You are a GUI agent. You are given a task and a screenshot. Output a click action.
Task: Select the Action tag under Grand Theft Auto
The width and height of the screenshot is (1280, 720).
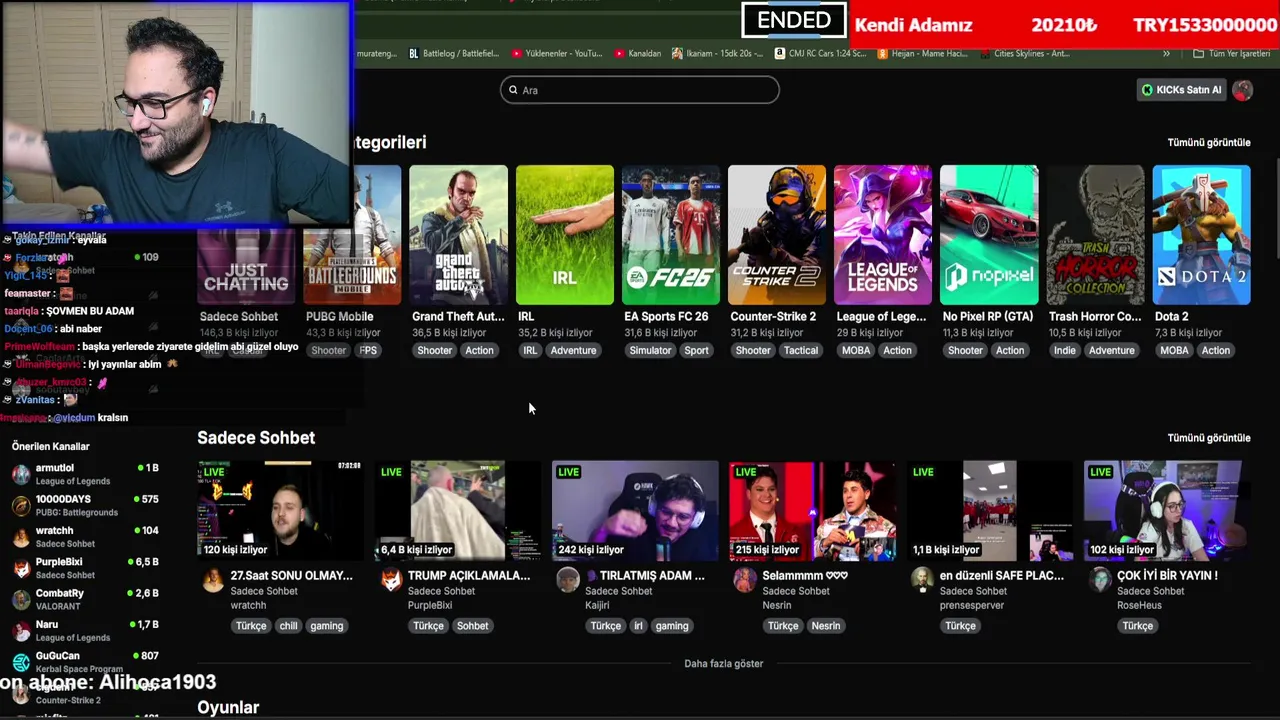coord(479,350)
